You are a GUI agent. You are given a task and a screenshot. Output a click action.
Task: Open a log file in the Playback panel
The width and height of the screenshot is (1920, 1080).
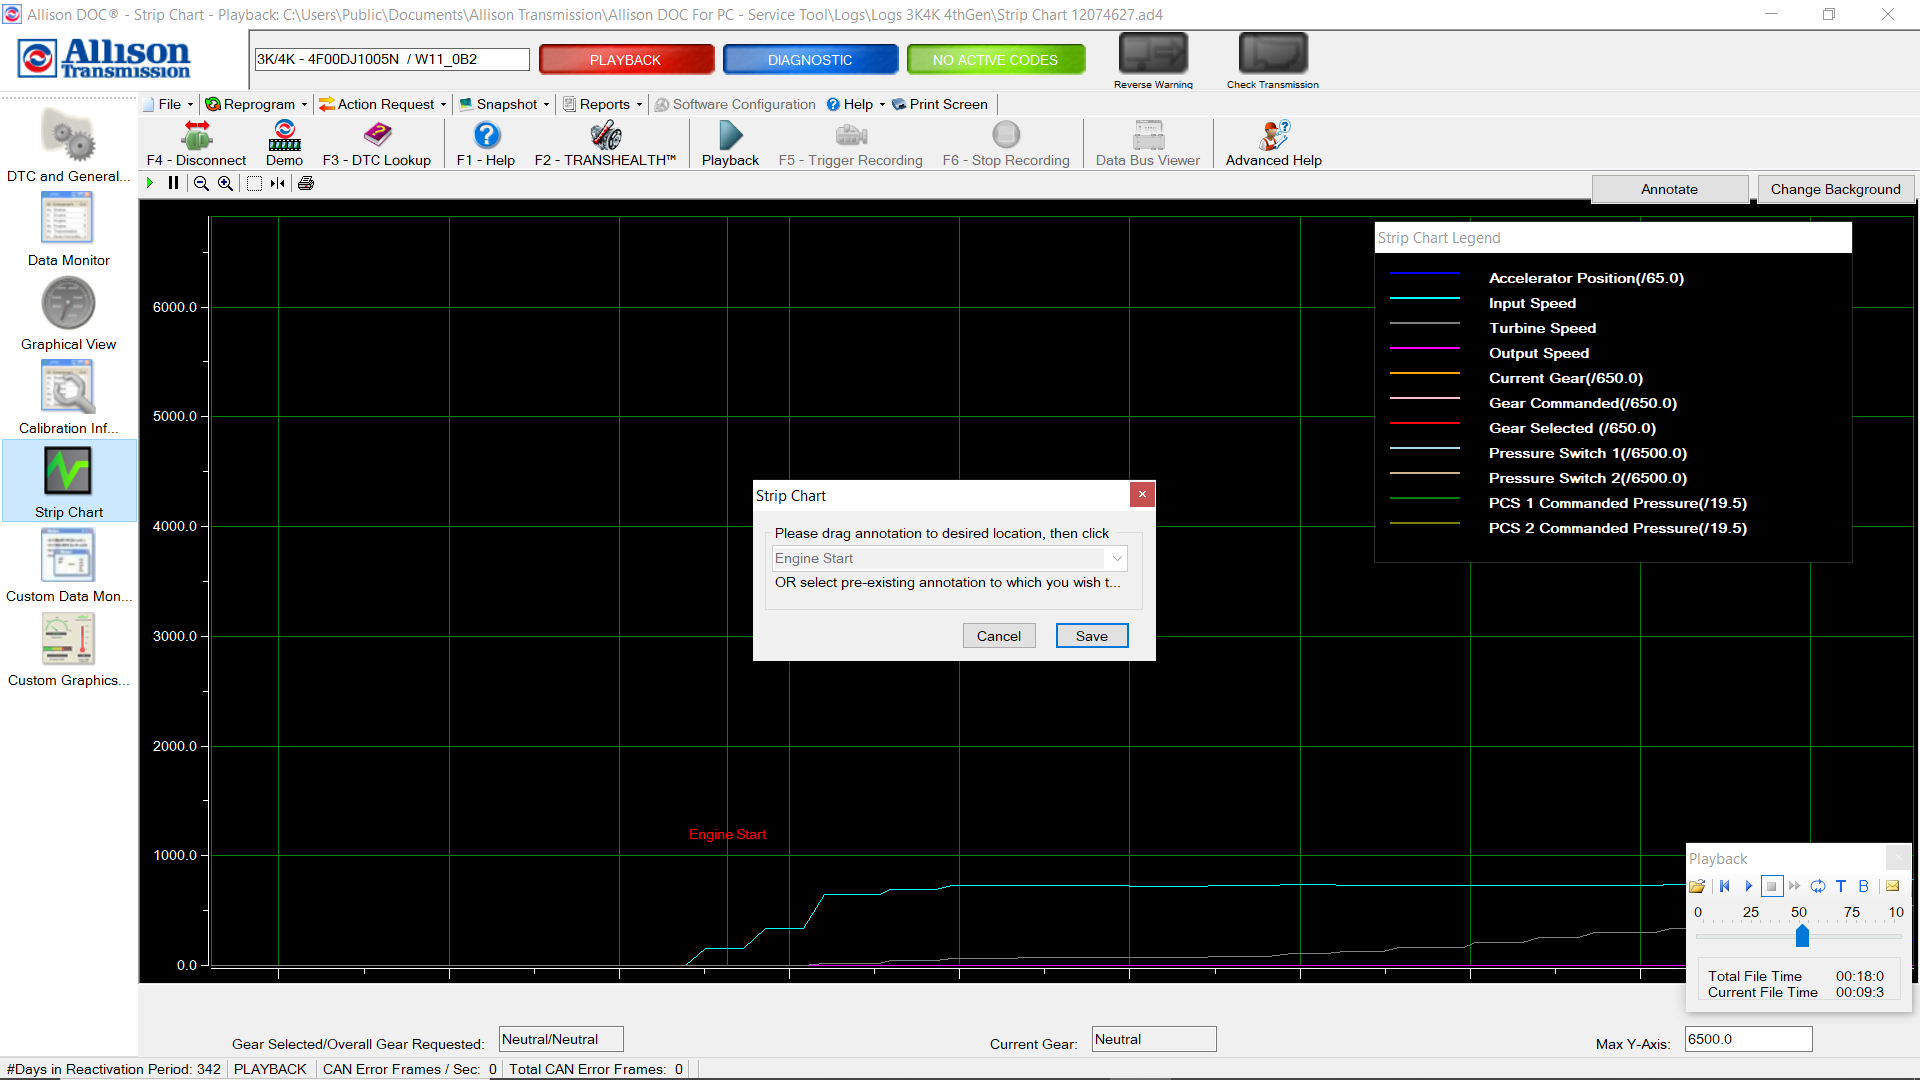pyautogui.click(x=1697, y=886)
